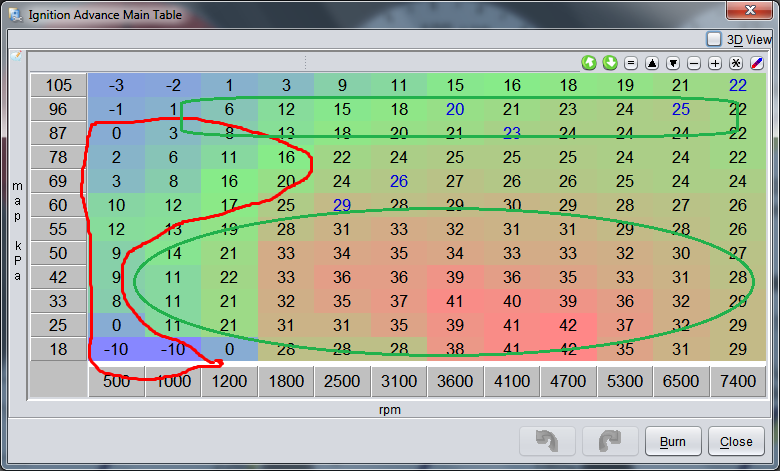Select the 33 kPa map axis bin
Viewport: 780px width, 471px height.
coord(59,301)
